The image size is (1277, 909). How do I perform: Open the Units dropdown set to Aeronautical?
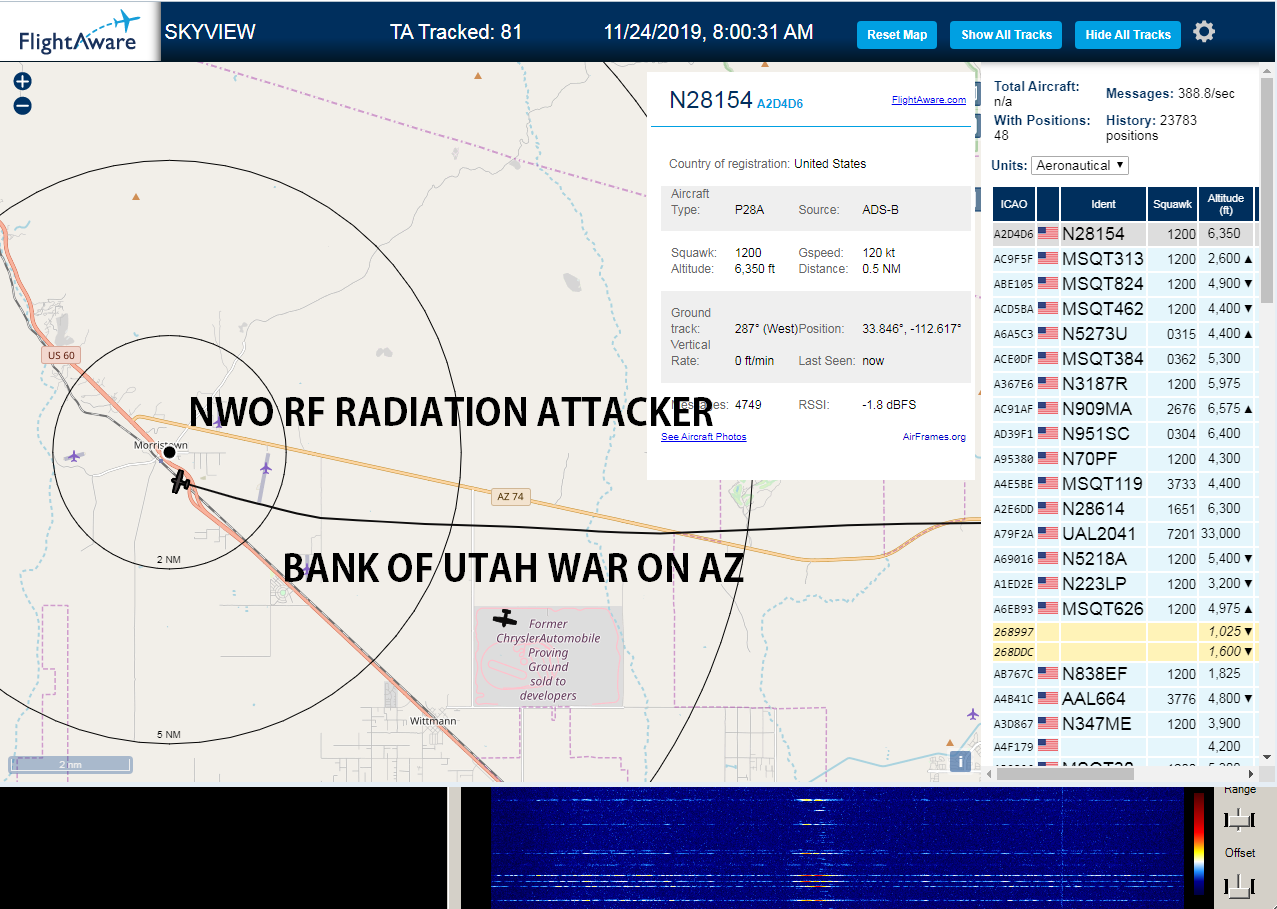click(1080, 165)
